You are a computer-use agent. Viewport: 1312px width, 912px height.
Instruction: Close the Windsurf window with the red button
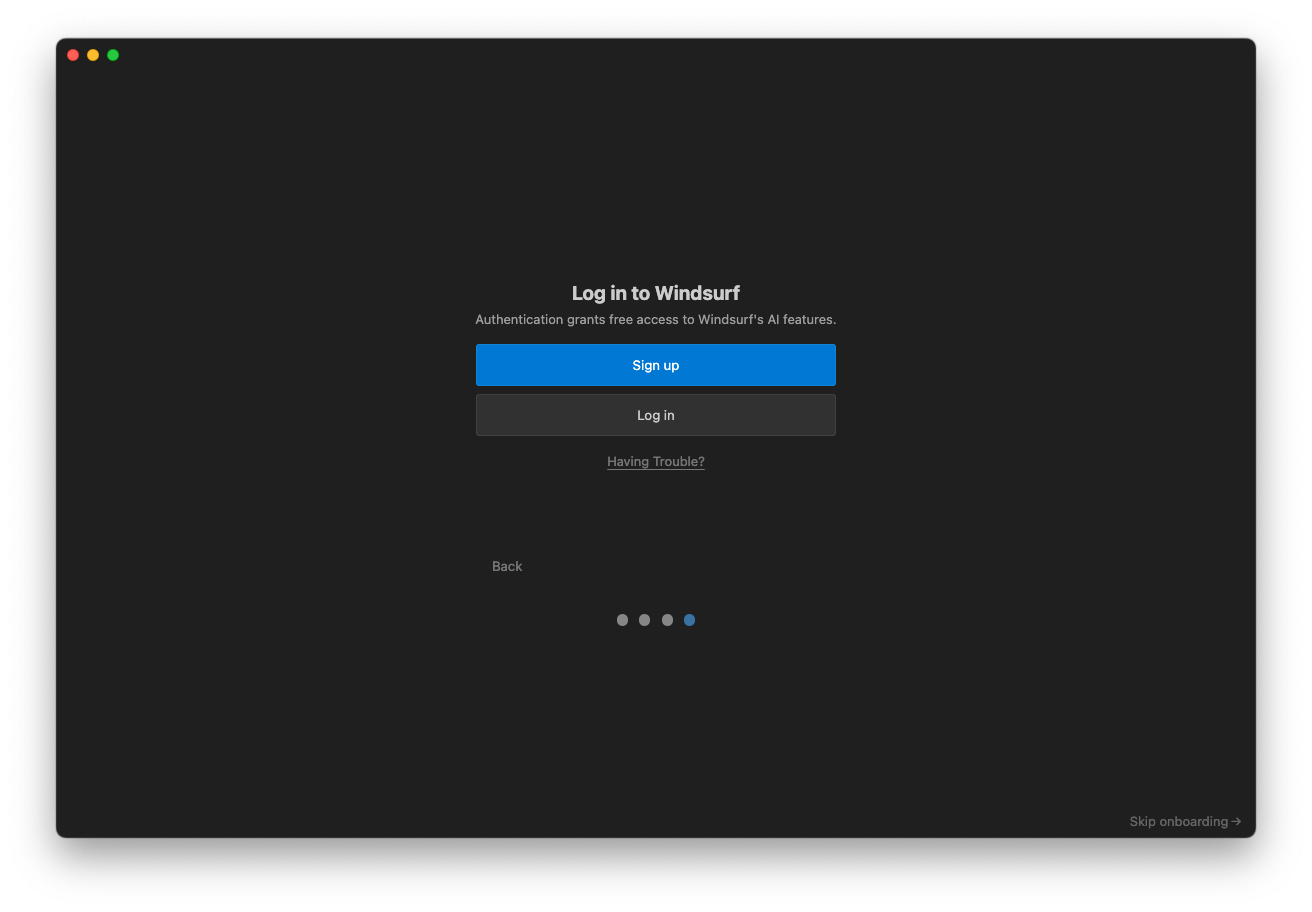tap(73, 55)
